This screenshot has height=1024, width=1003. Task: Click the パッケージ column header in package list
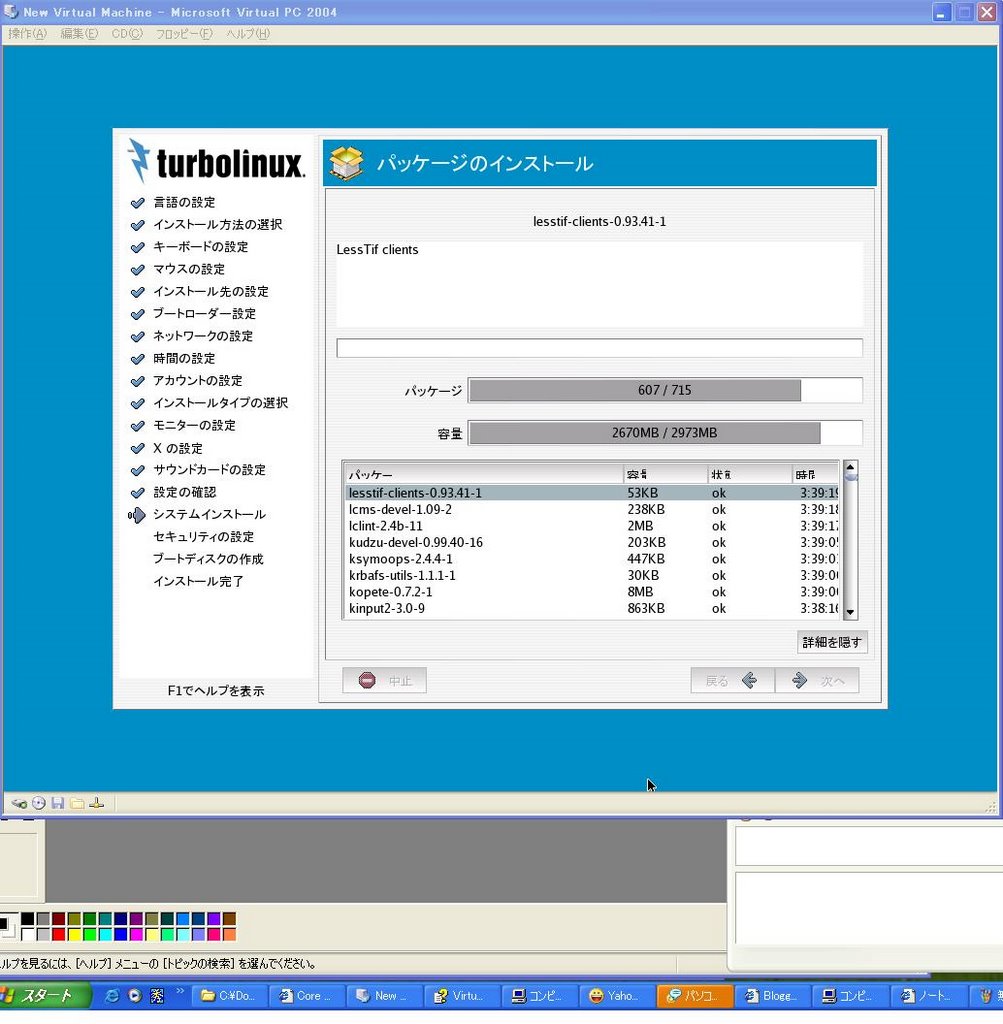point(483,474)
